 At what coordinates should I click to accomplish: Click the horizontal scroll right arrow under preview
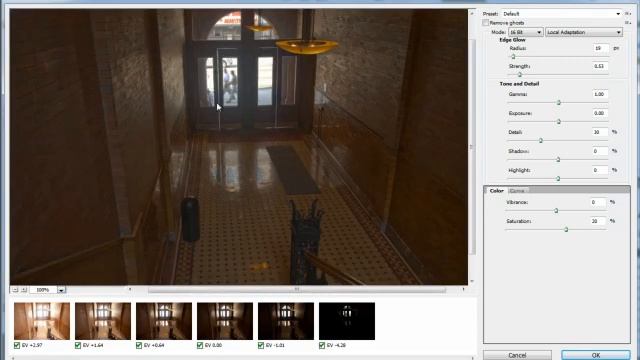(463, 289)
